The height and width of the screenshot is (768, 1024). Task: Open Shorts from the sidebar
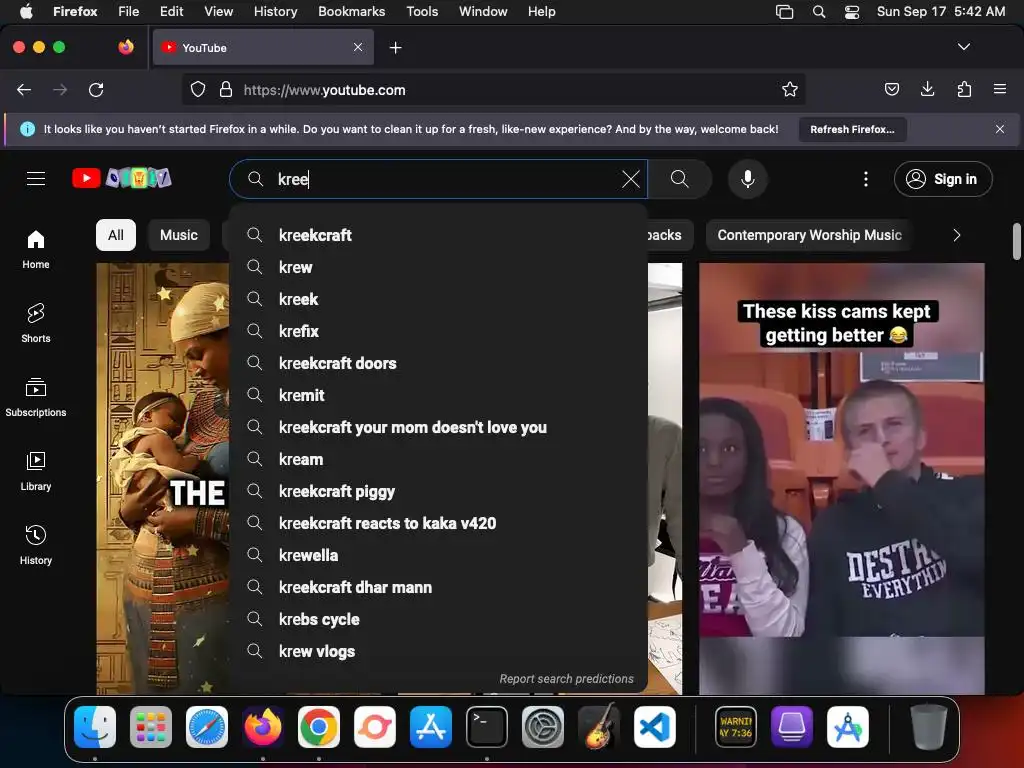point(36,323)
